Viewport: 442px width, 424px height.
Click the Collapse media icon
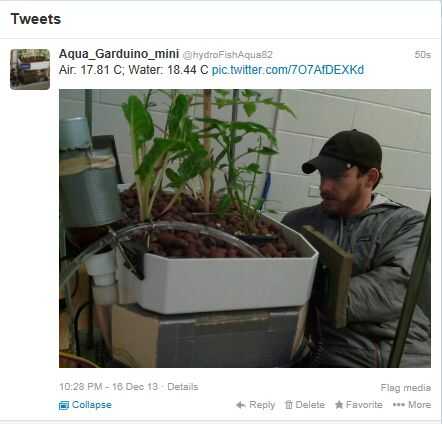pyautogui.click(x=64, y=405)
